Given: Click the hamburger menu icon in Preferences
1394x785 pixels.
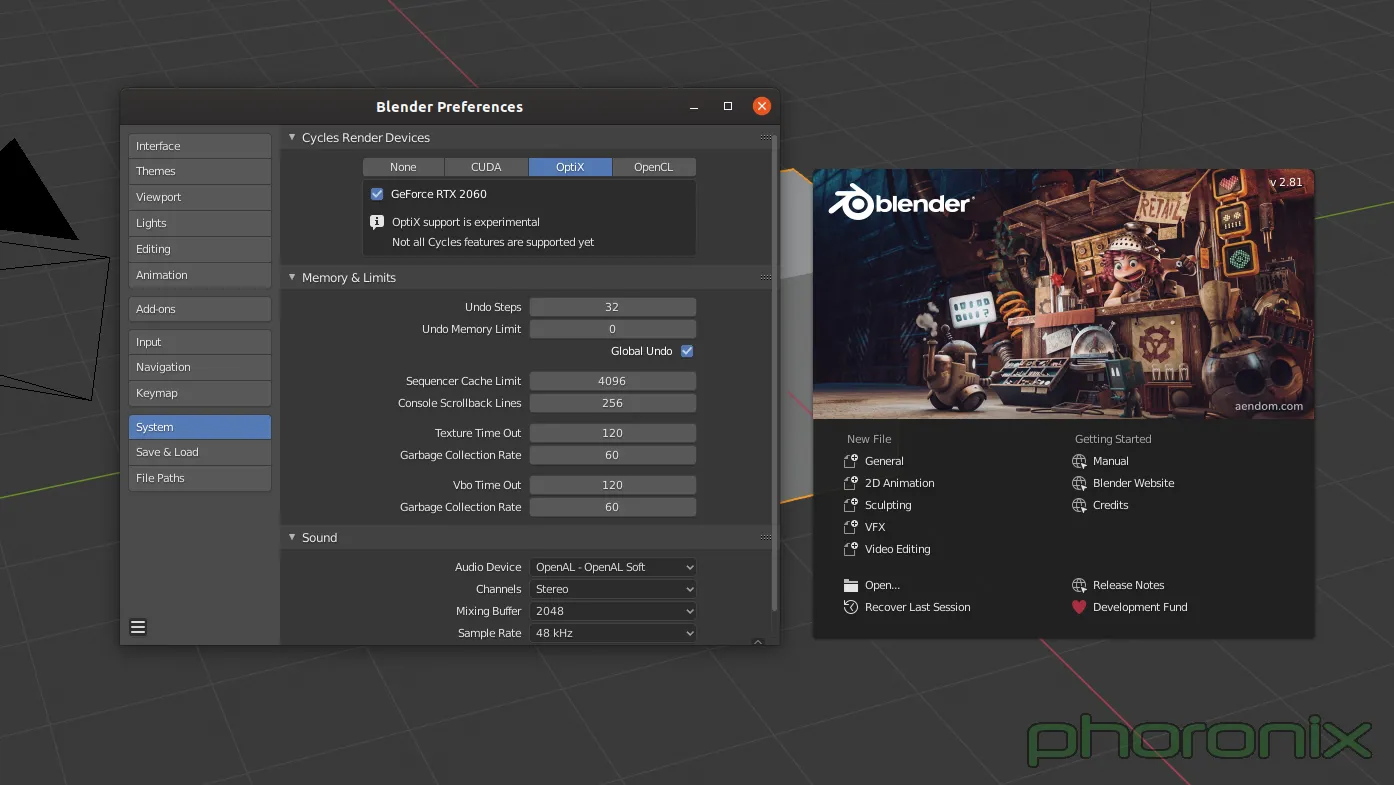Looking at the screenshot, I should (138, 627).
